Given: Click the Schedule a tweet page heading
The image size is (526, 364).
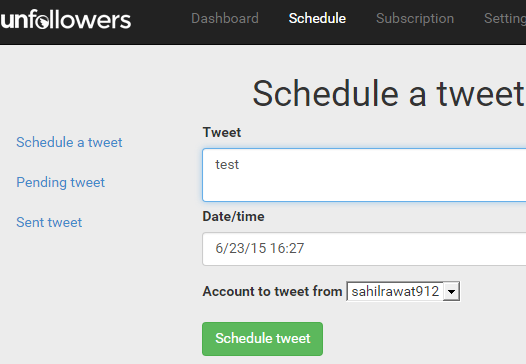Looking at the screenshot, I should point(389,94).
